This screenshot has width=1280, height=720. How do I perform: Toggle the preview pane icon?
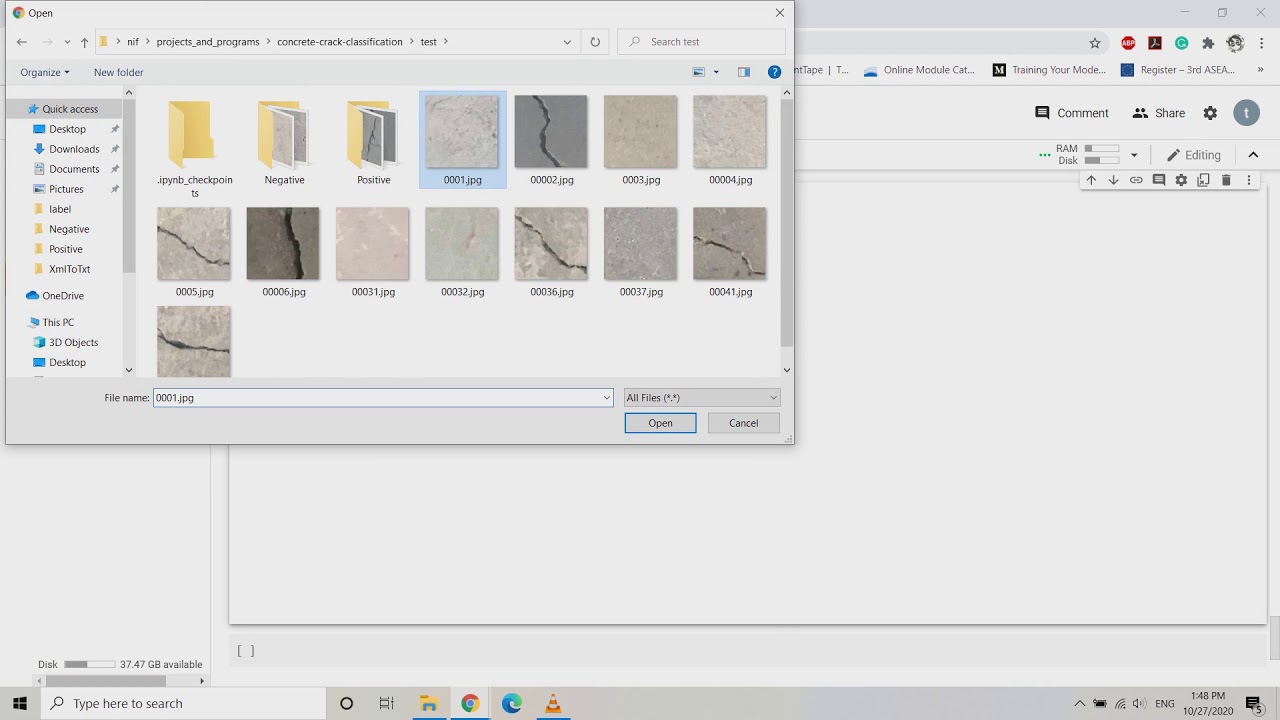pos(743,72)
